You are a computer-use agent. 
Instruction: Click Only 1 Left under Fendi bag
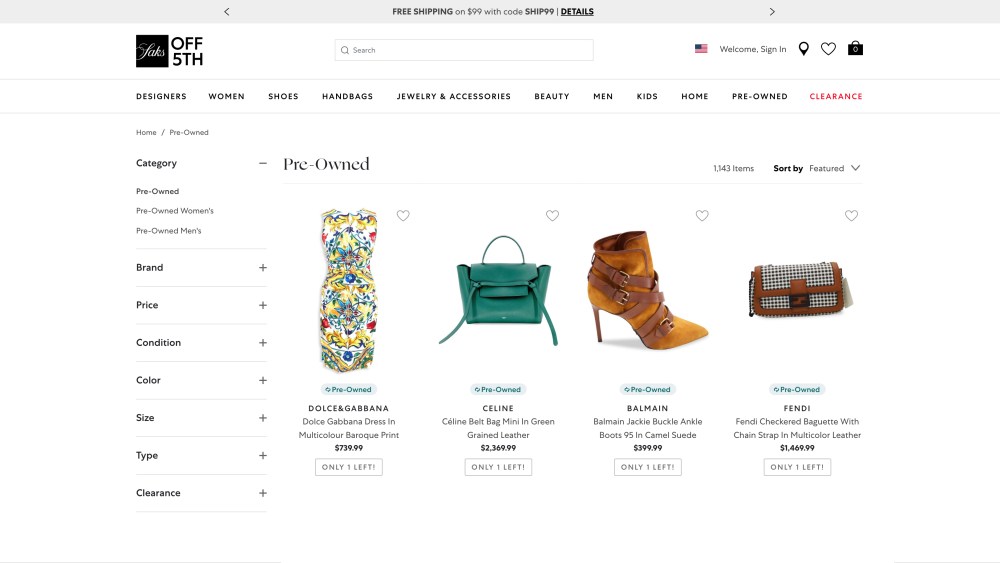797,467
